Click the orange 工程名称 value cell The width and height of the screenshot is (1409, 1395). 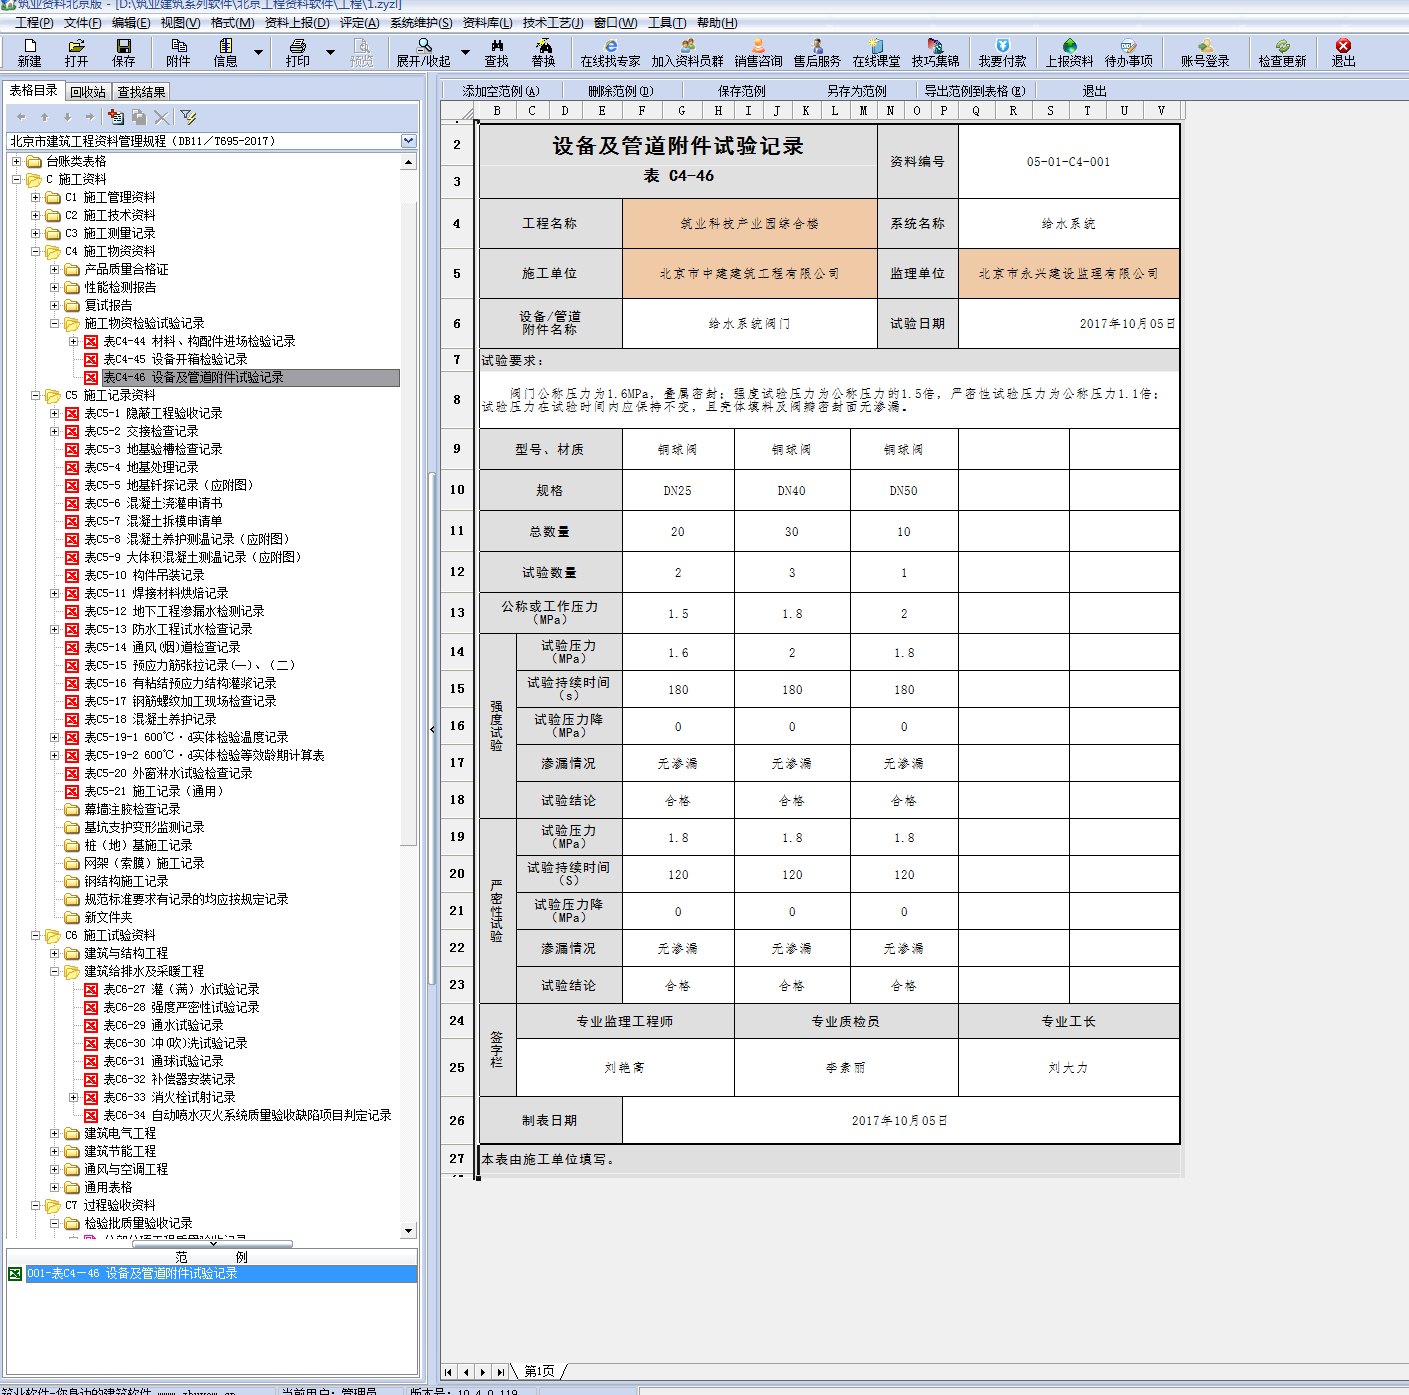click(750, 224)
